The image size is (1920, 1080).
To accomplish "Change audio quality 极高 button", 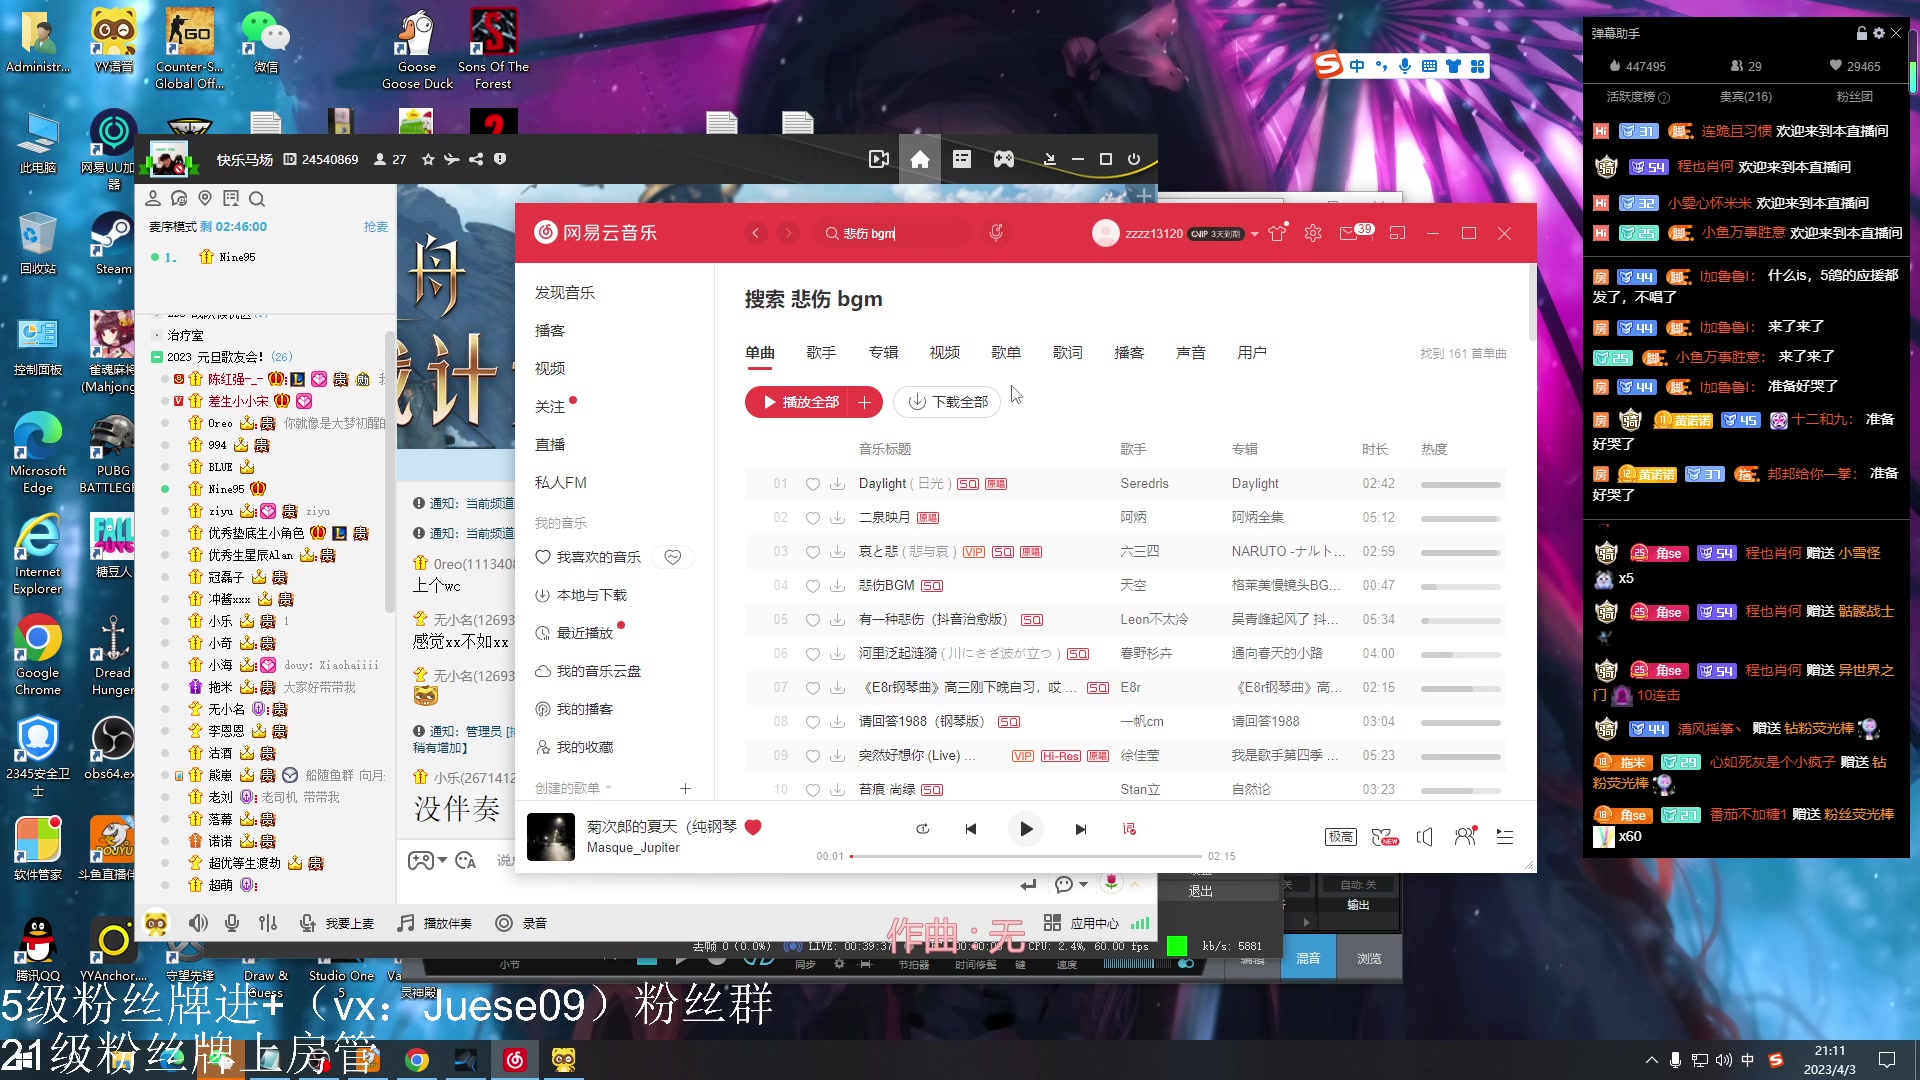I will (x=1340, y=837).
